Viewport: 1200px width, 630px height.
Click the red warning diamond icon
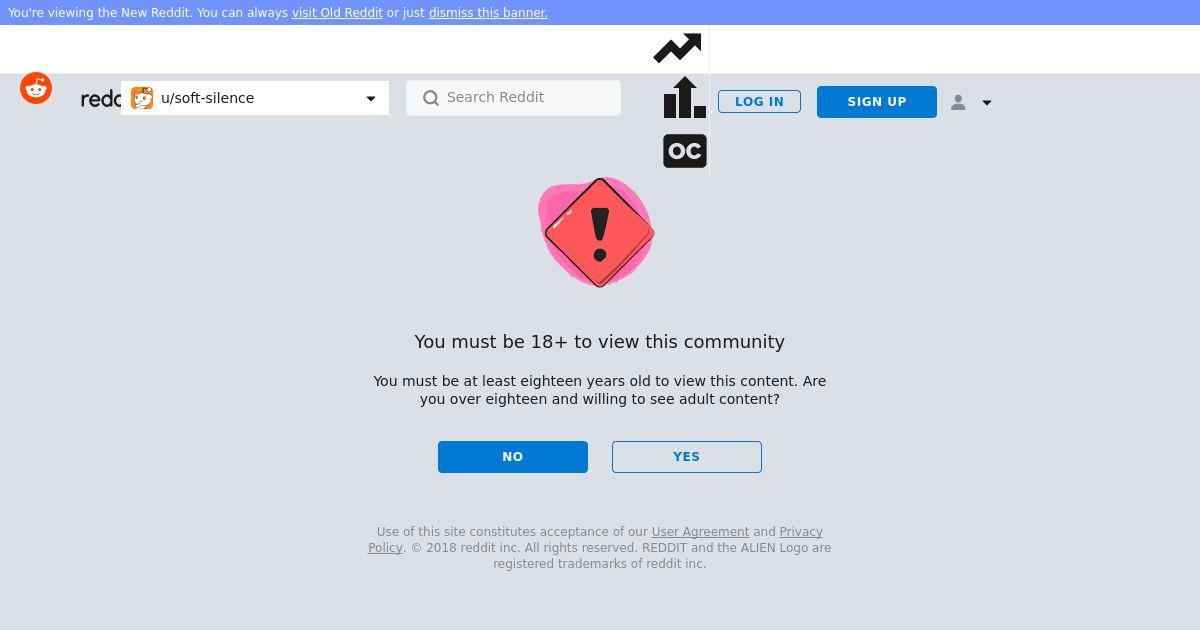click(599, 232)
